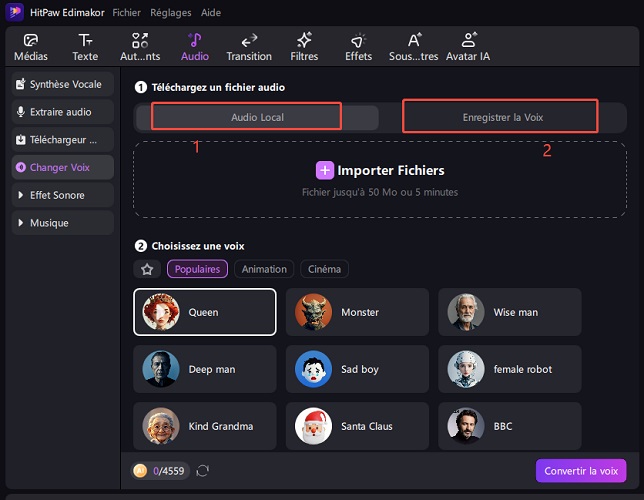Open the Transition tool icon
The height and width of the screenshot is (500, 644).
(249, 40)
